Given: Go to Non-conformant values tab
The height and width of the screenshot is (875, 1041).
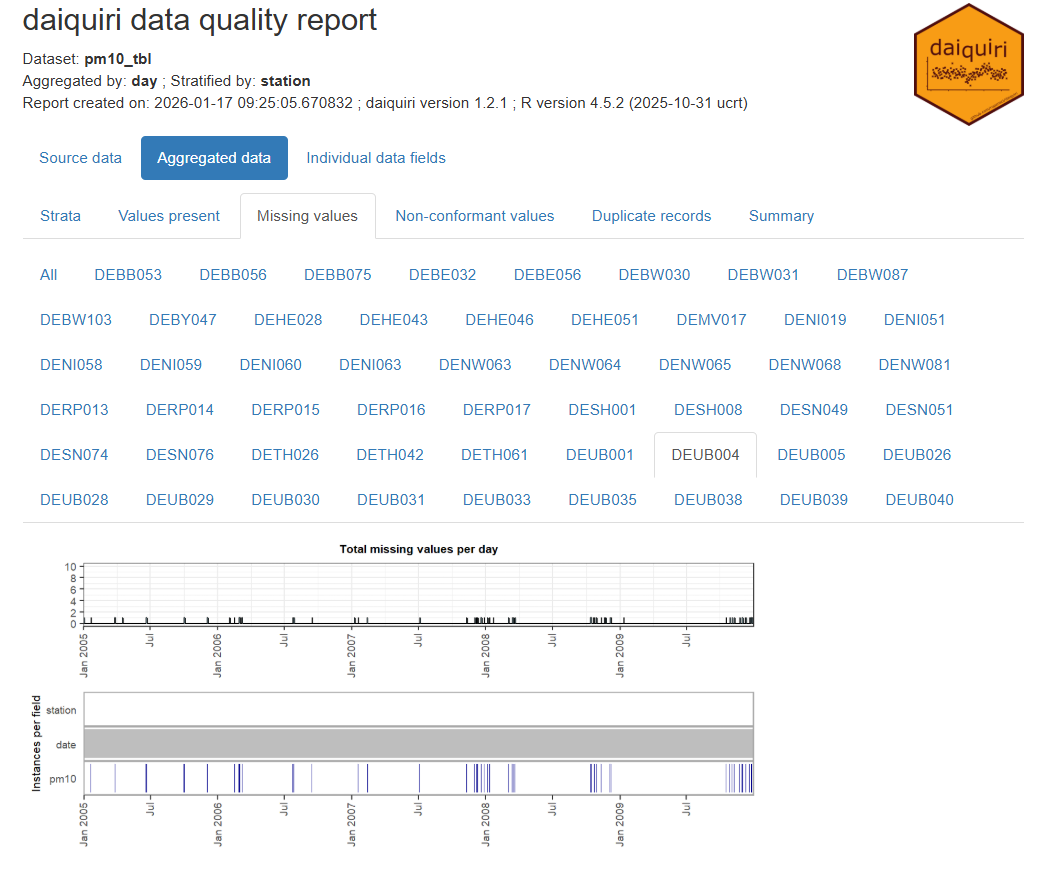Looking at the screenshot, I should (474, 216).
